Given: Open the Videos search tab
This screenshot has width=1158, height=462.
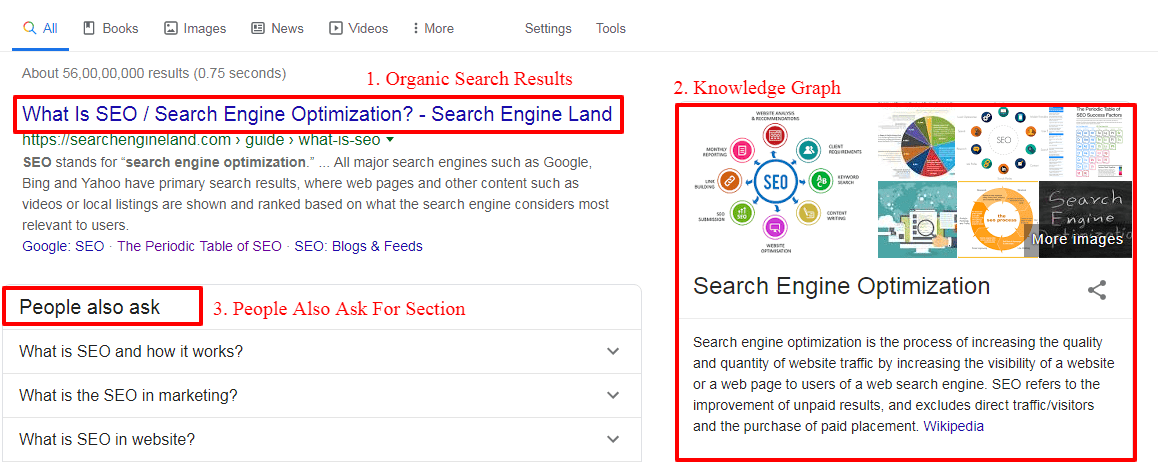Looking at the screenshot, I should pyautogui.click(x=358, y=29).
